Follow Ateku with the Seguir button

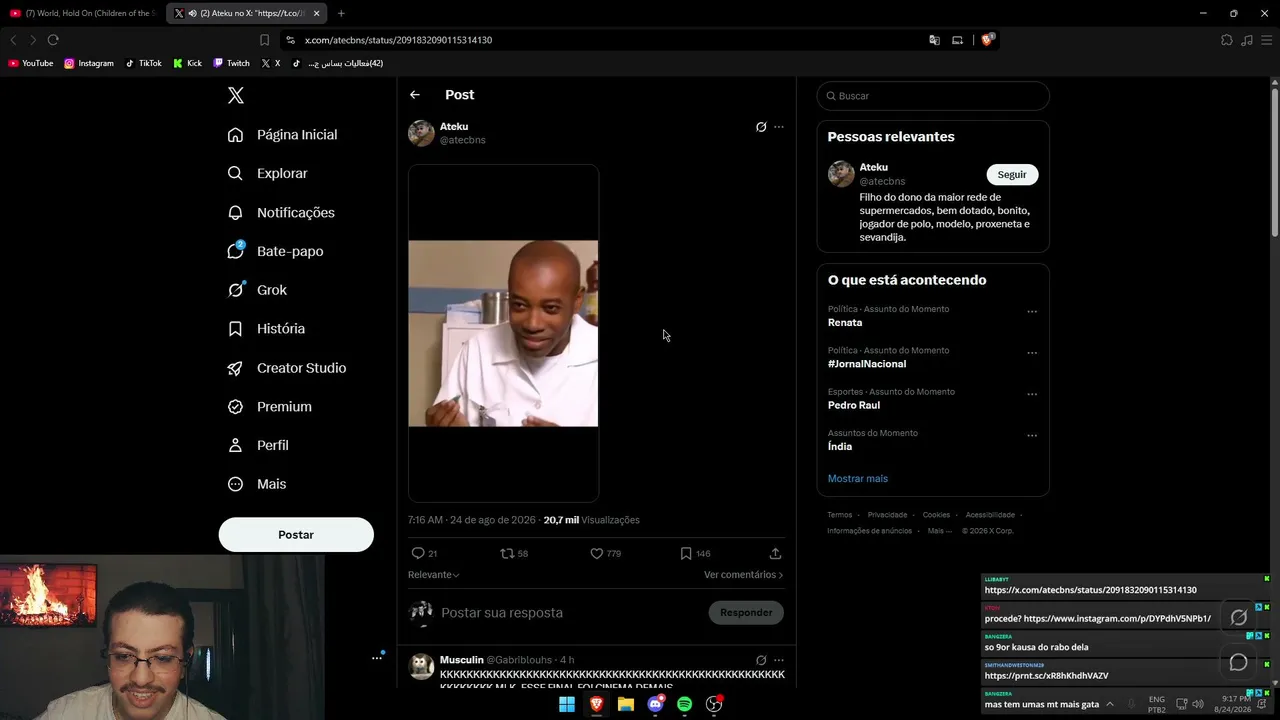click(1012, 175)
